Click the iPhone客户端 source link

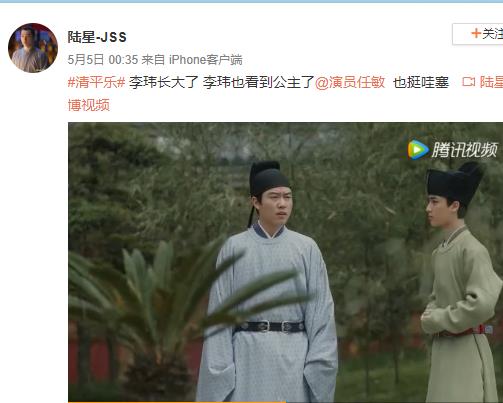[206, 60]
